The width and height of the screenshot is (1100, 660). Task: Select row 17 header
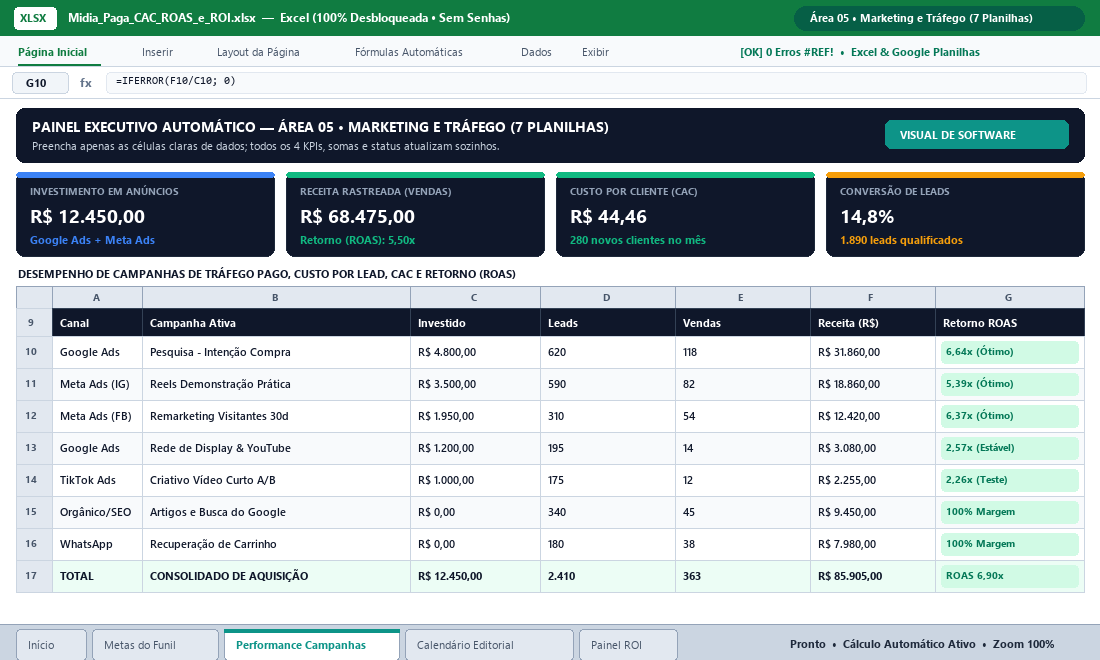pyautogui.click(x=34, y=576)
